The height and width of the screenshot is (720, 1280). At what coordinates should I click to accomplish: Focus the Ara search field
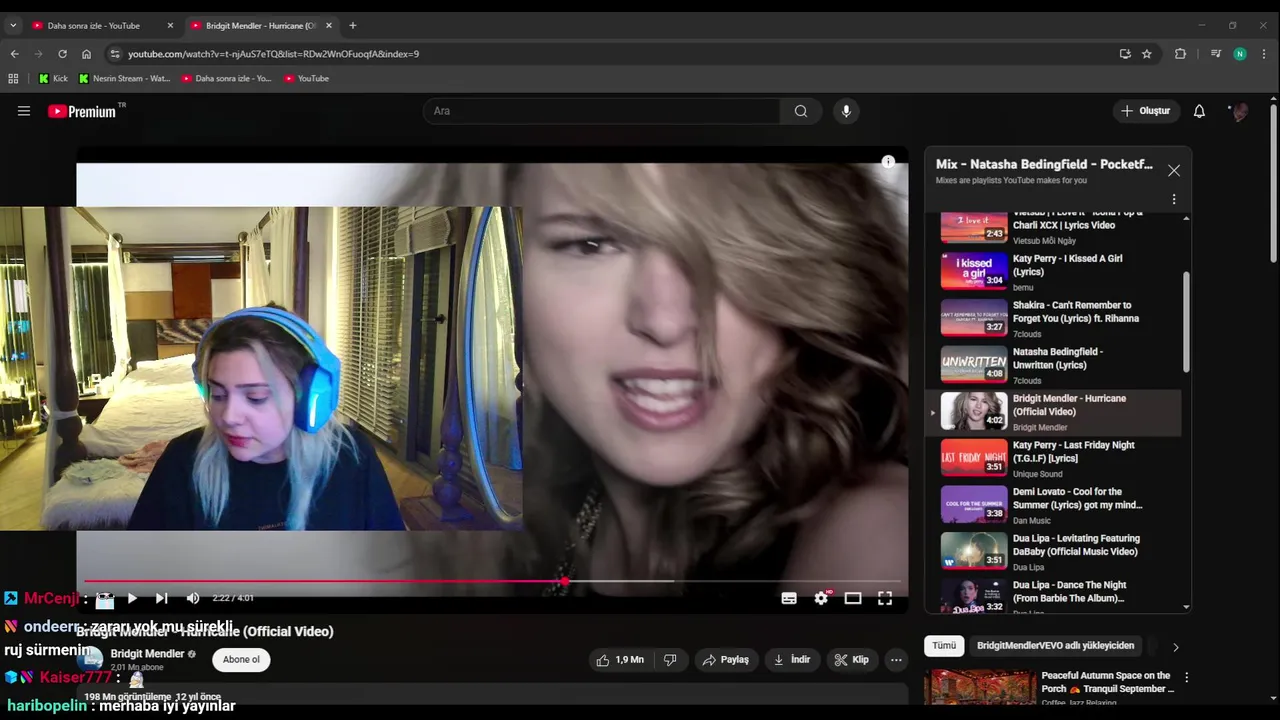601,111
